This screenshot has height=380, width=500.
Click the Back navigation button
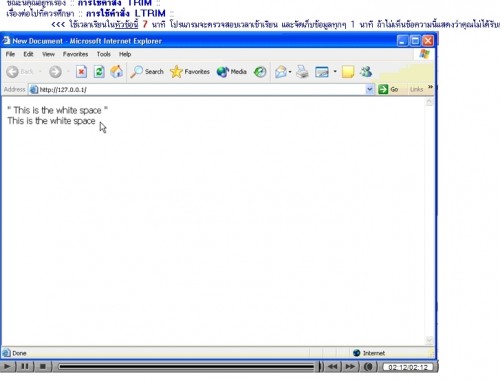tap(20, 72)
